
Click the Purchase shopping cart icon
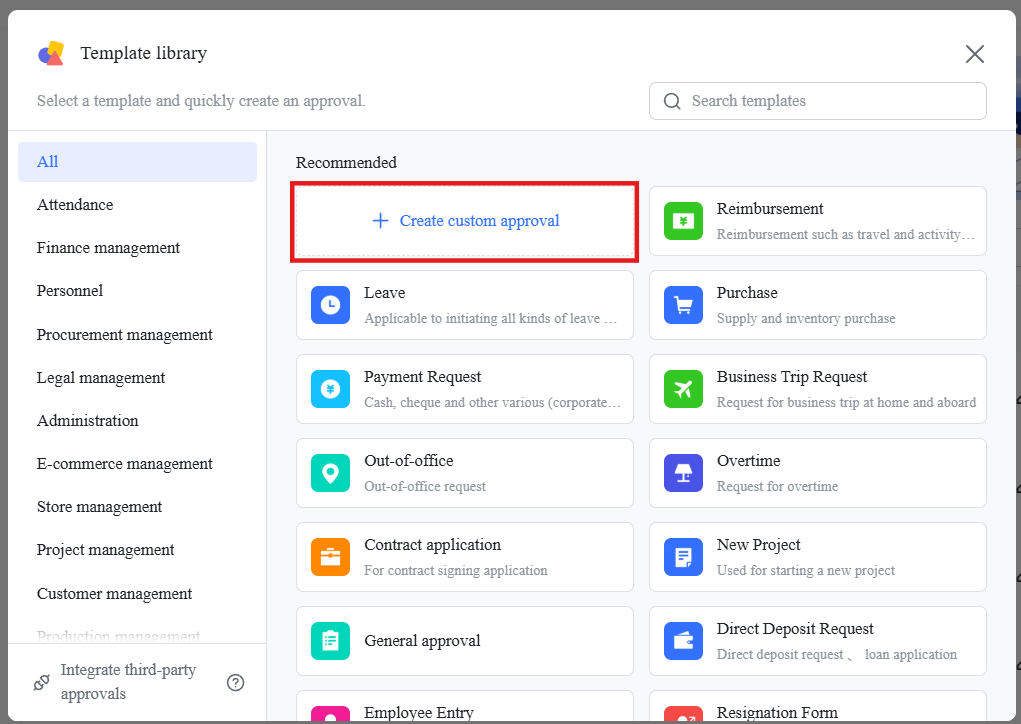coord(683,305)
